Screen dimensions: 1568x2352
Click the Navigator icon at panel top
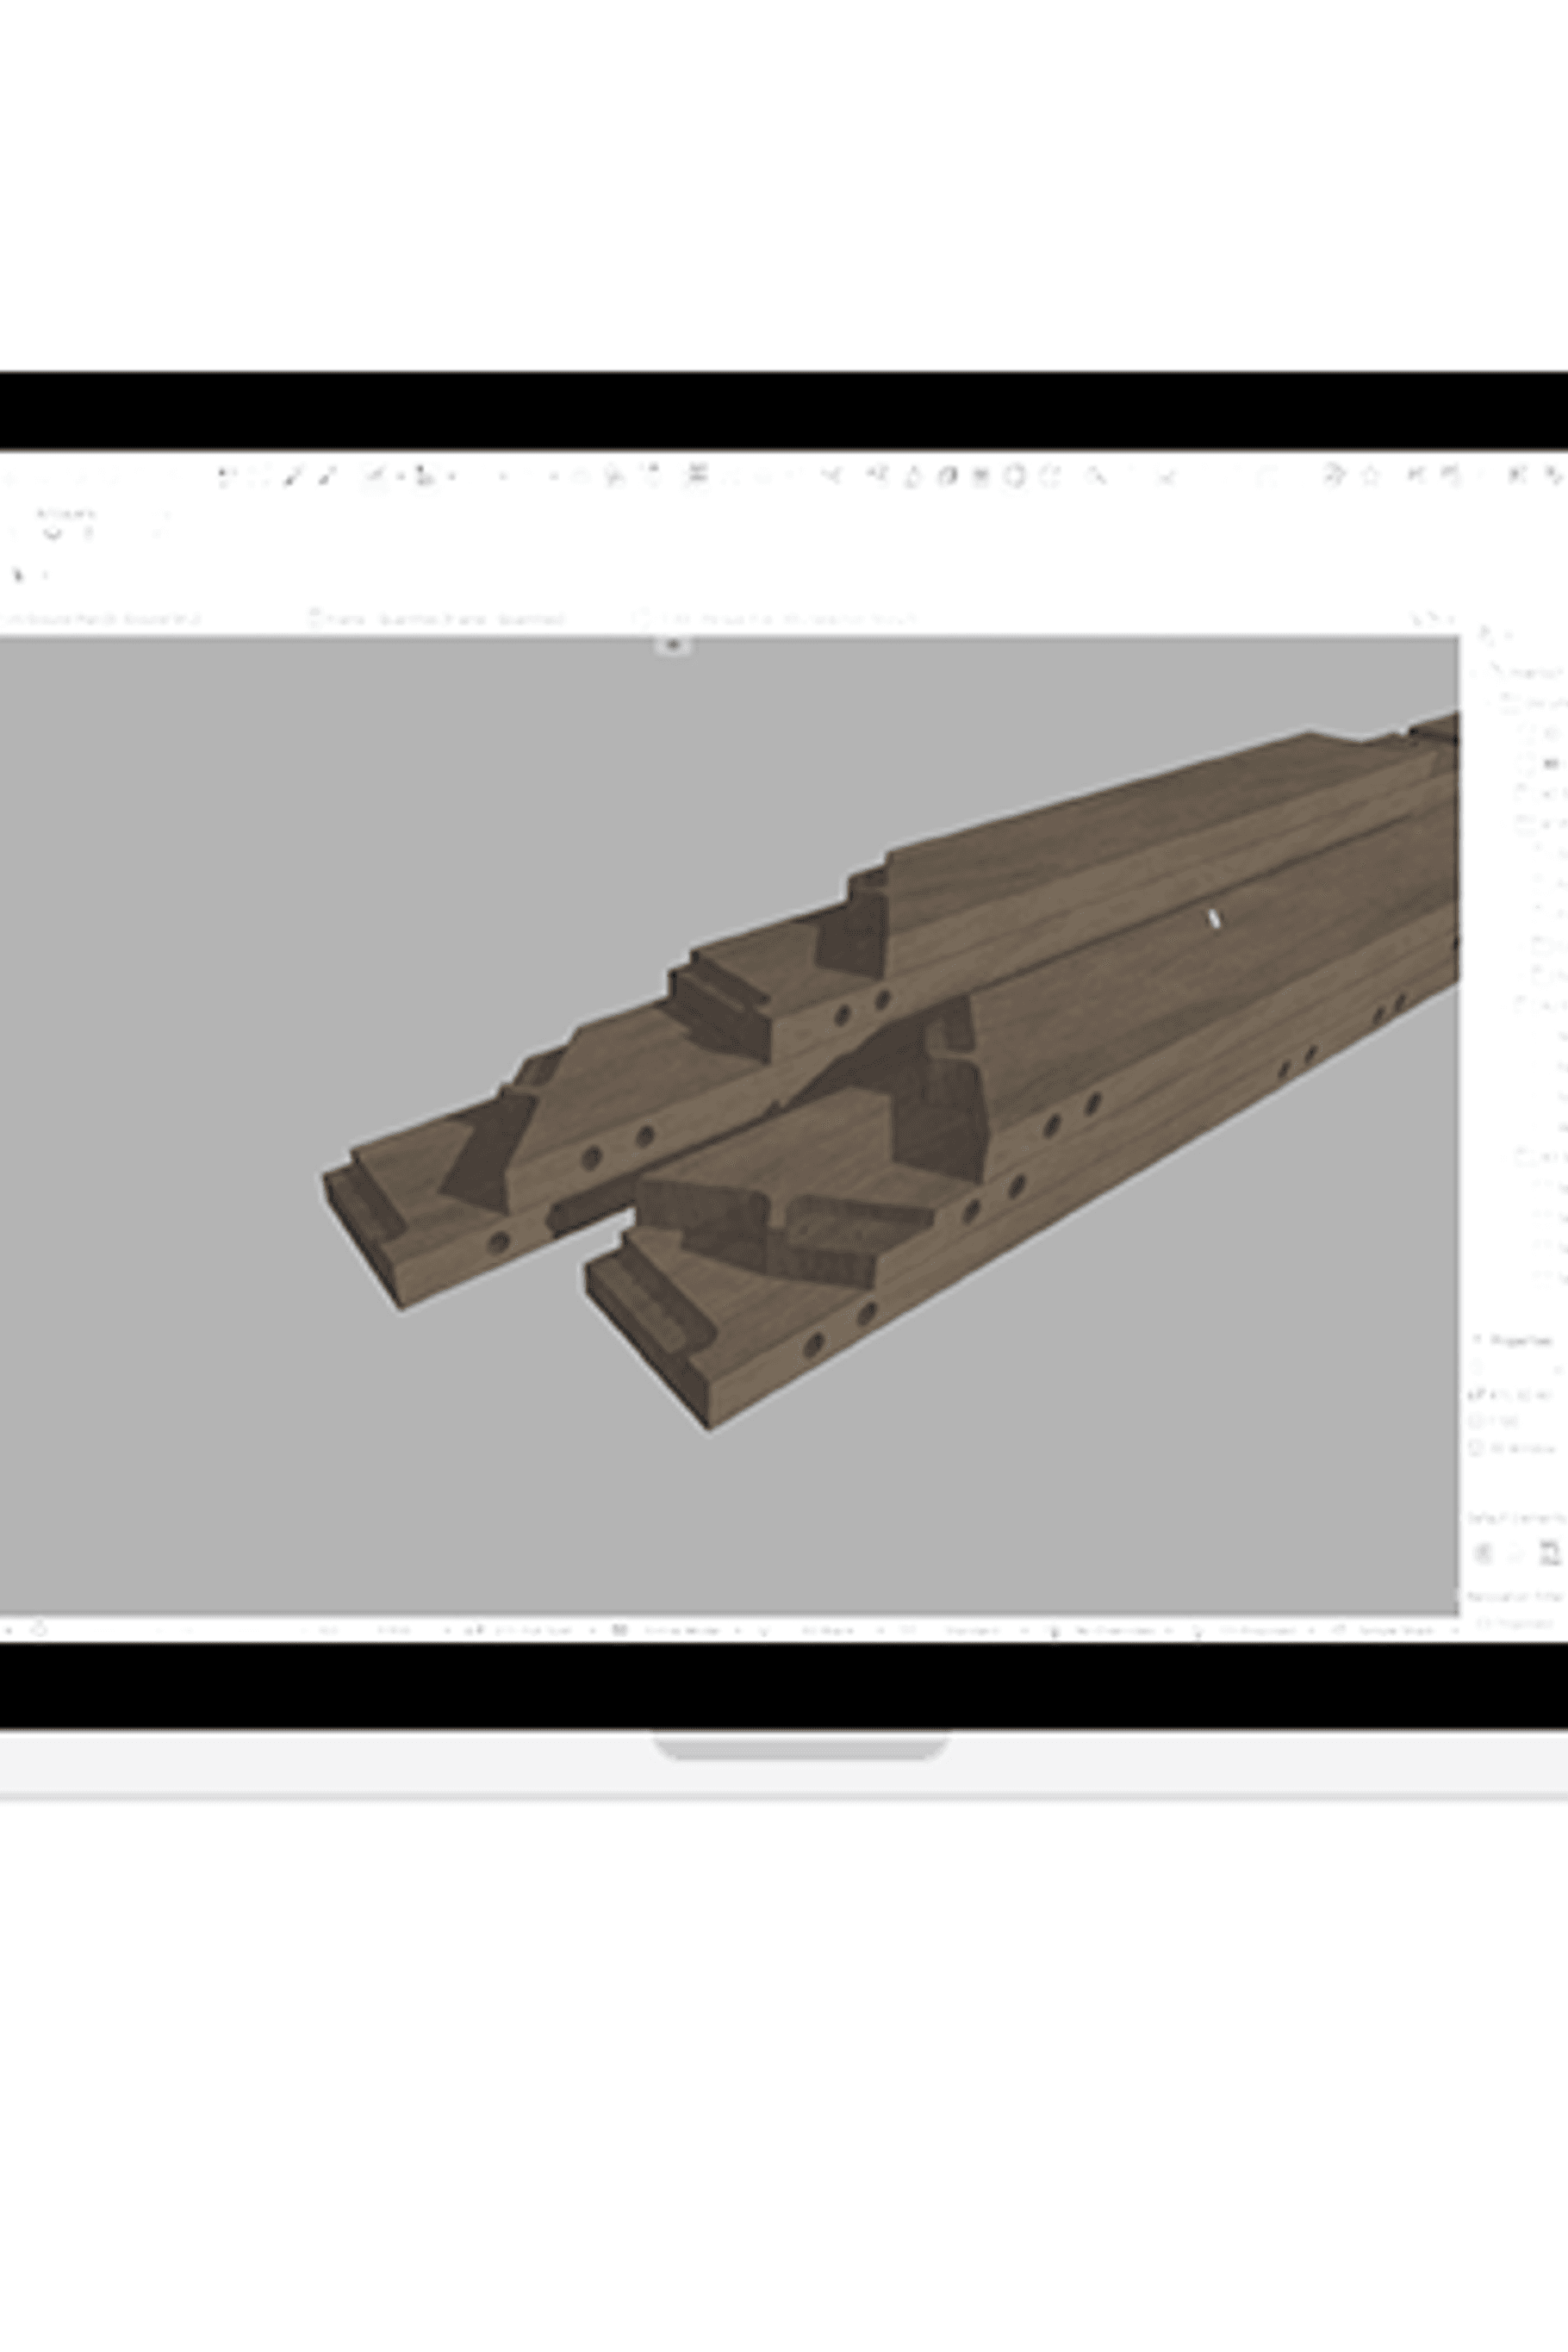pos(1487,634)
